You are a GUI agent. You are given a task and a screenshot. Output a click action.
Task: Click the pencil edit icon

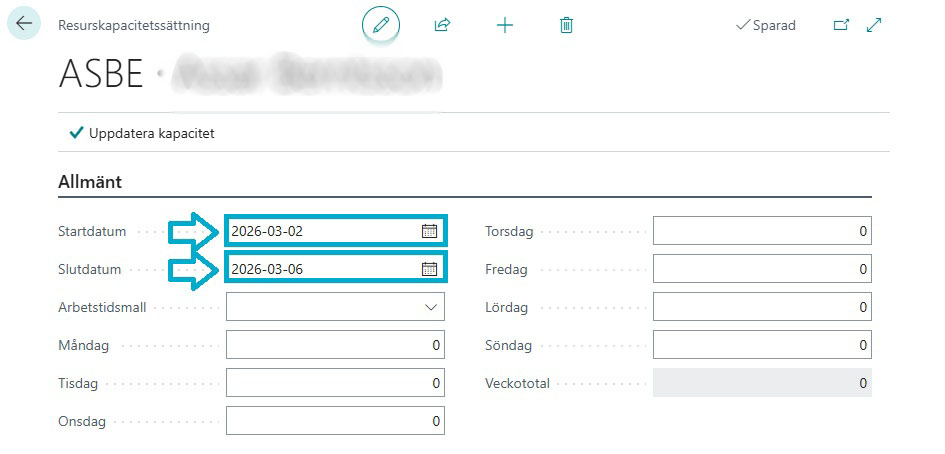tap(380, 25)
